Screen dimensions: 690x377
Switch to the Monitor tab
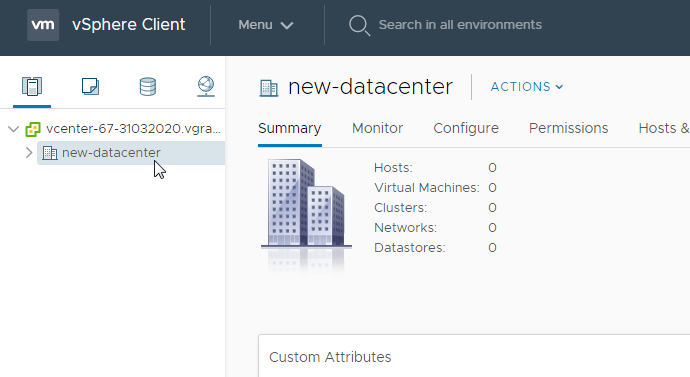(378, 128)
